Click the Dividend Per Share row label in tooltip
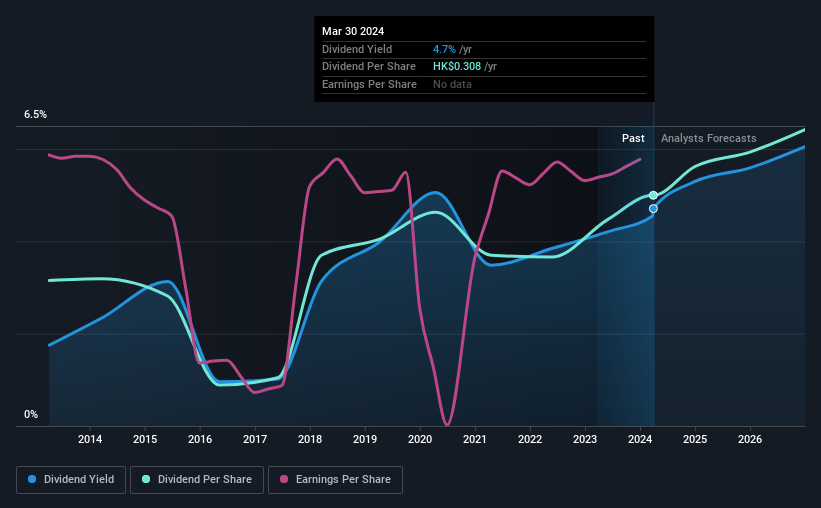 pos(369,67)
